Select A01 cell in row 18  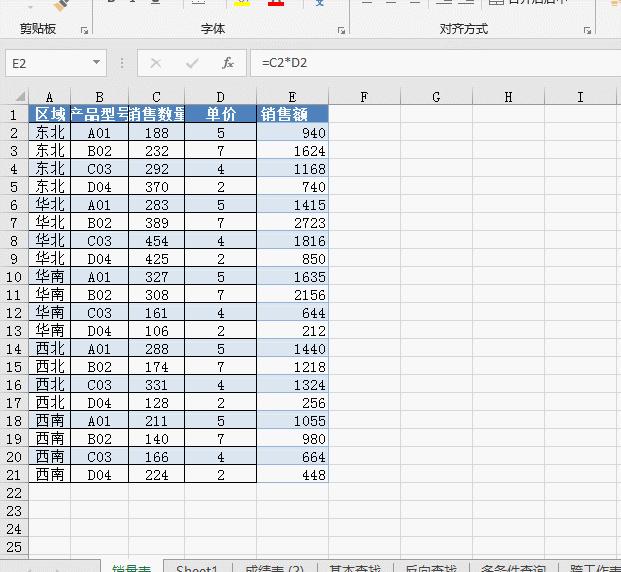coord(99,421)
